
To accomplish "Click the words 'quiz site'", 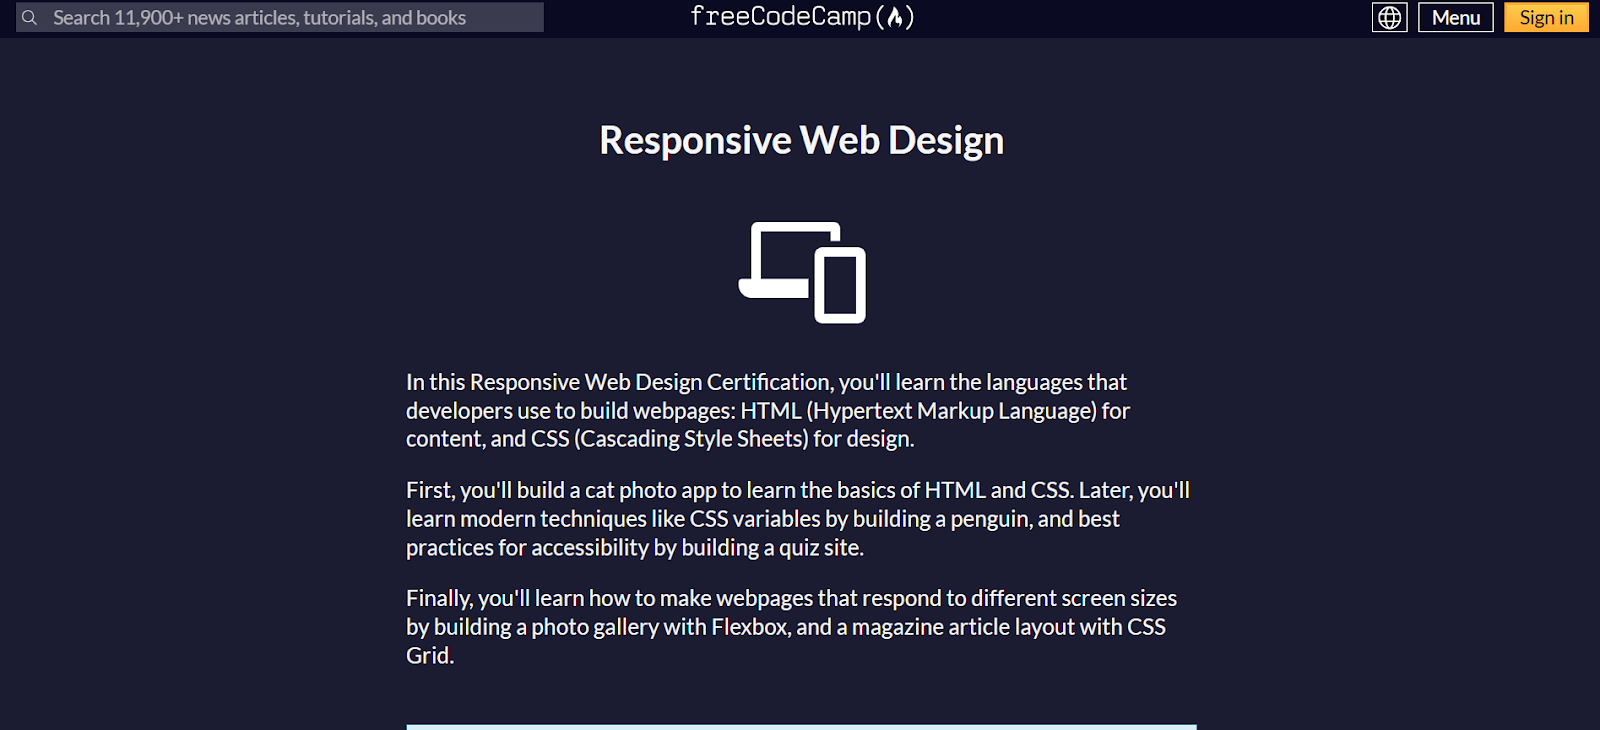I will 819,548.
